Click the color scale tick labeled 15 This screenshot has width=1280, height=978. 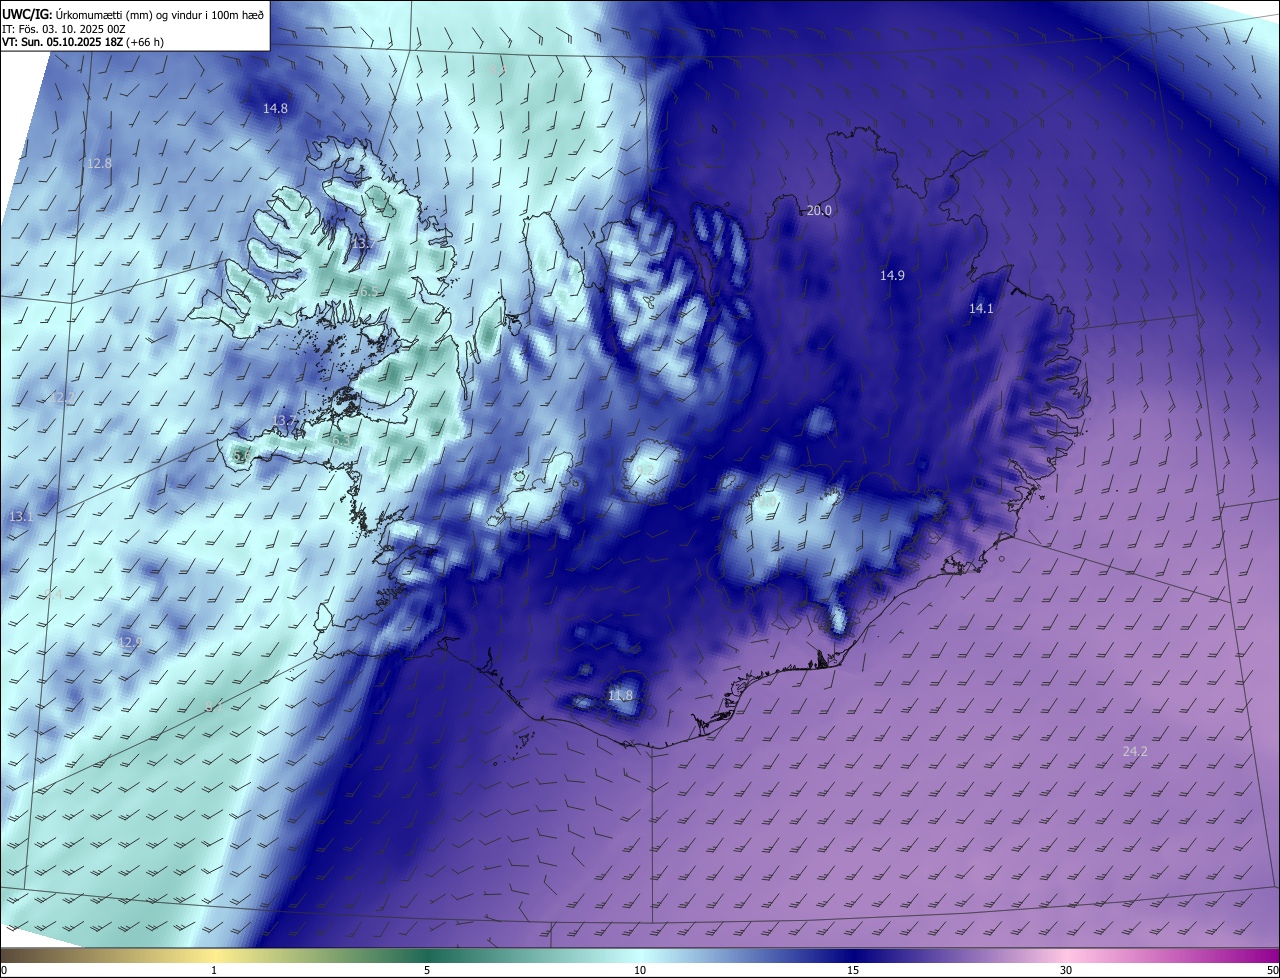click(x=853, y=970)
